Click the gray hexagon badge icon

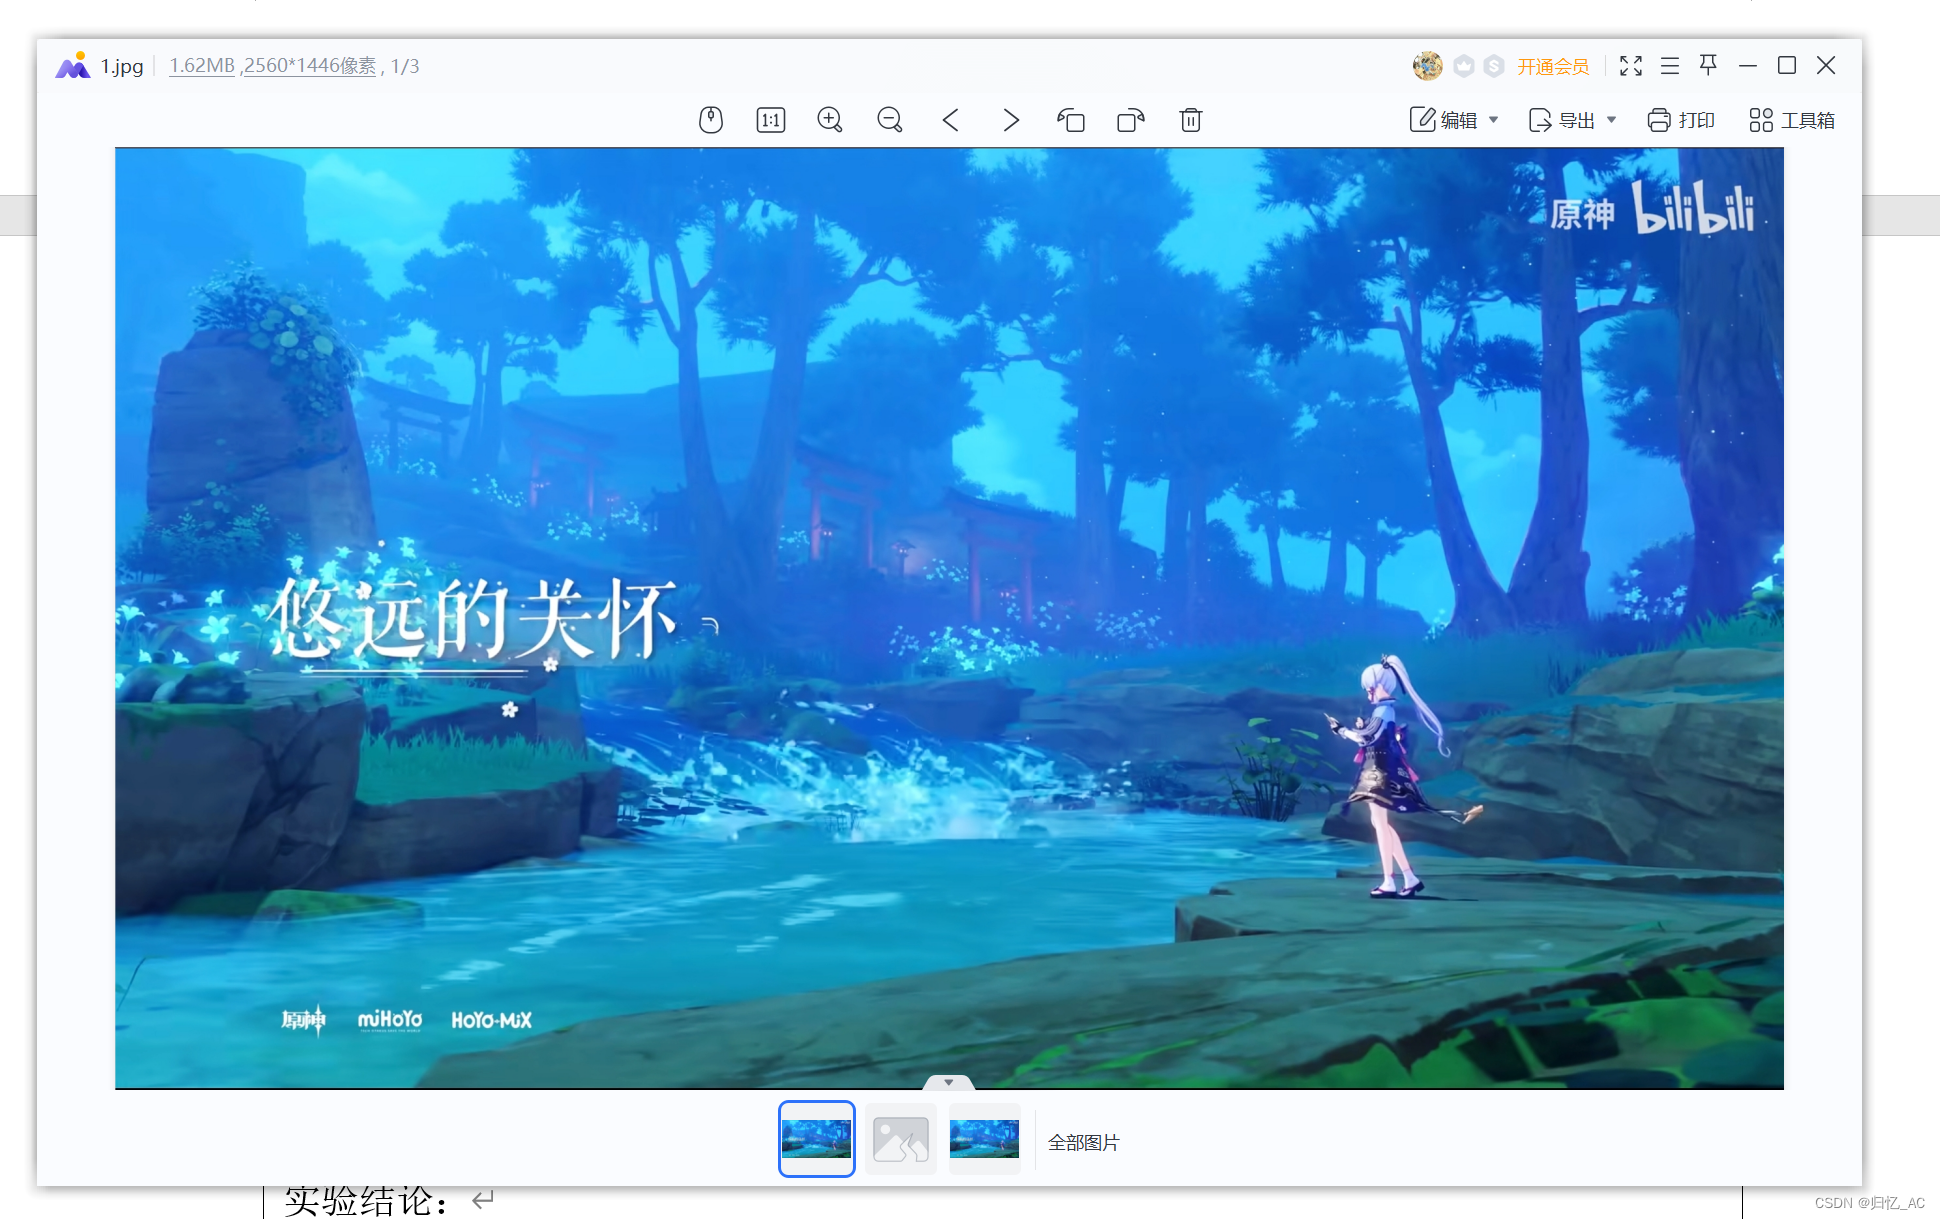[x=1464, y=66]
